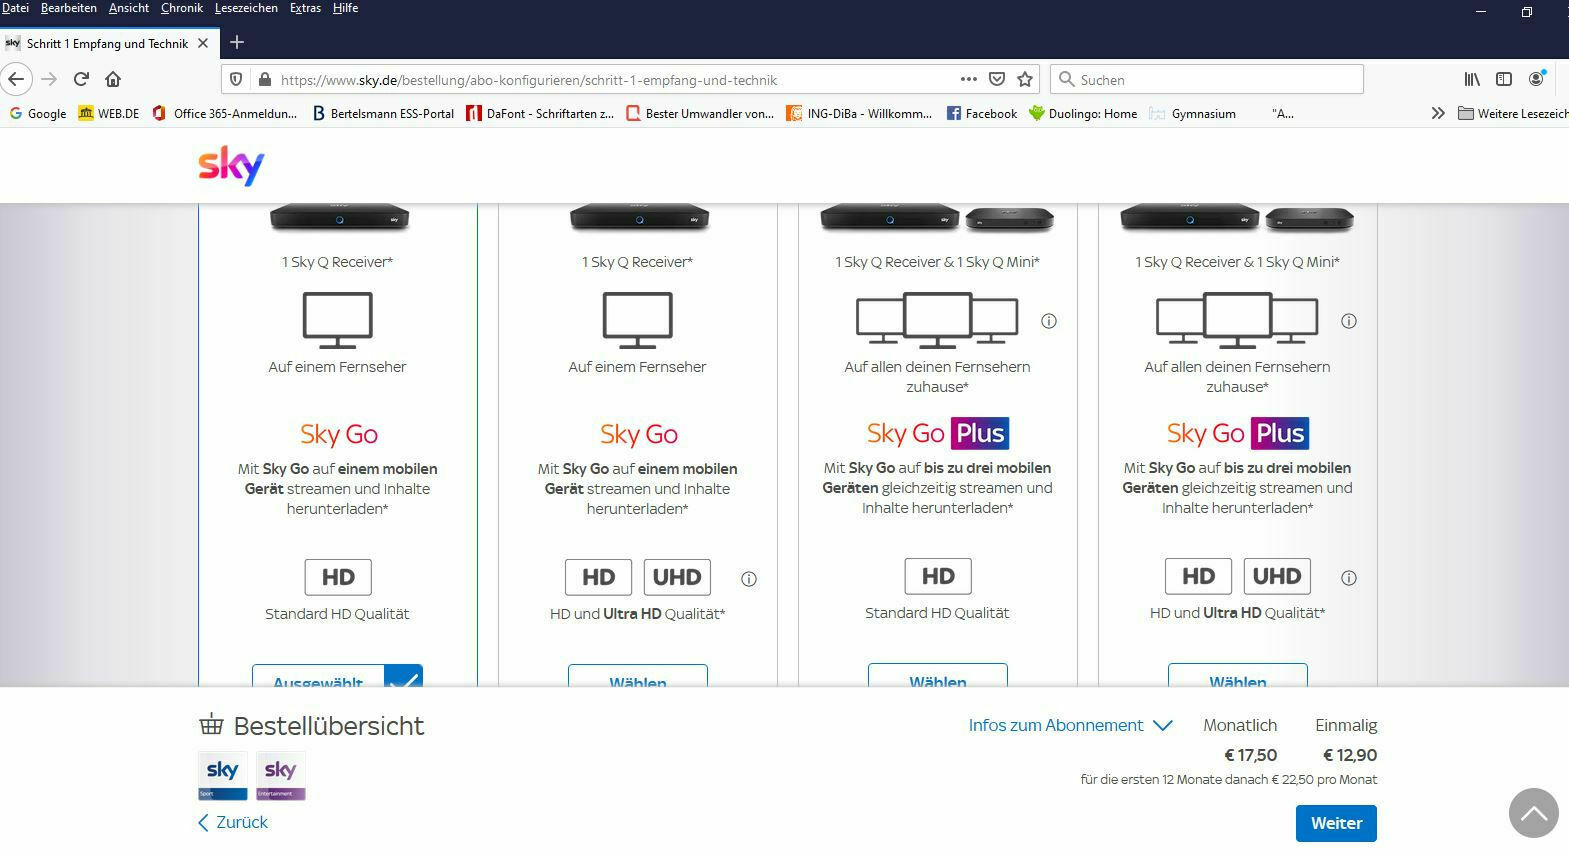The image size is (1569, 856).
Task: Click the browser forward arrow
Action: click(49, 79)
